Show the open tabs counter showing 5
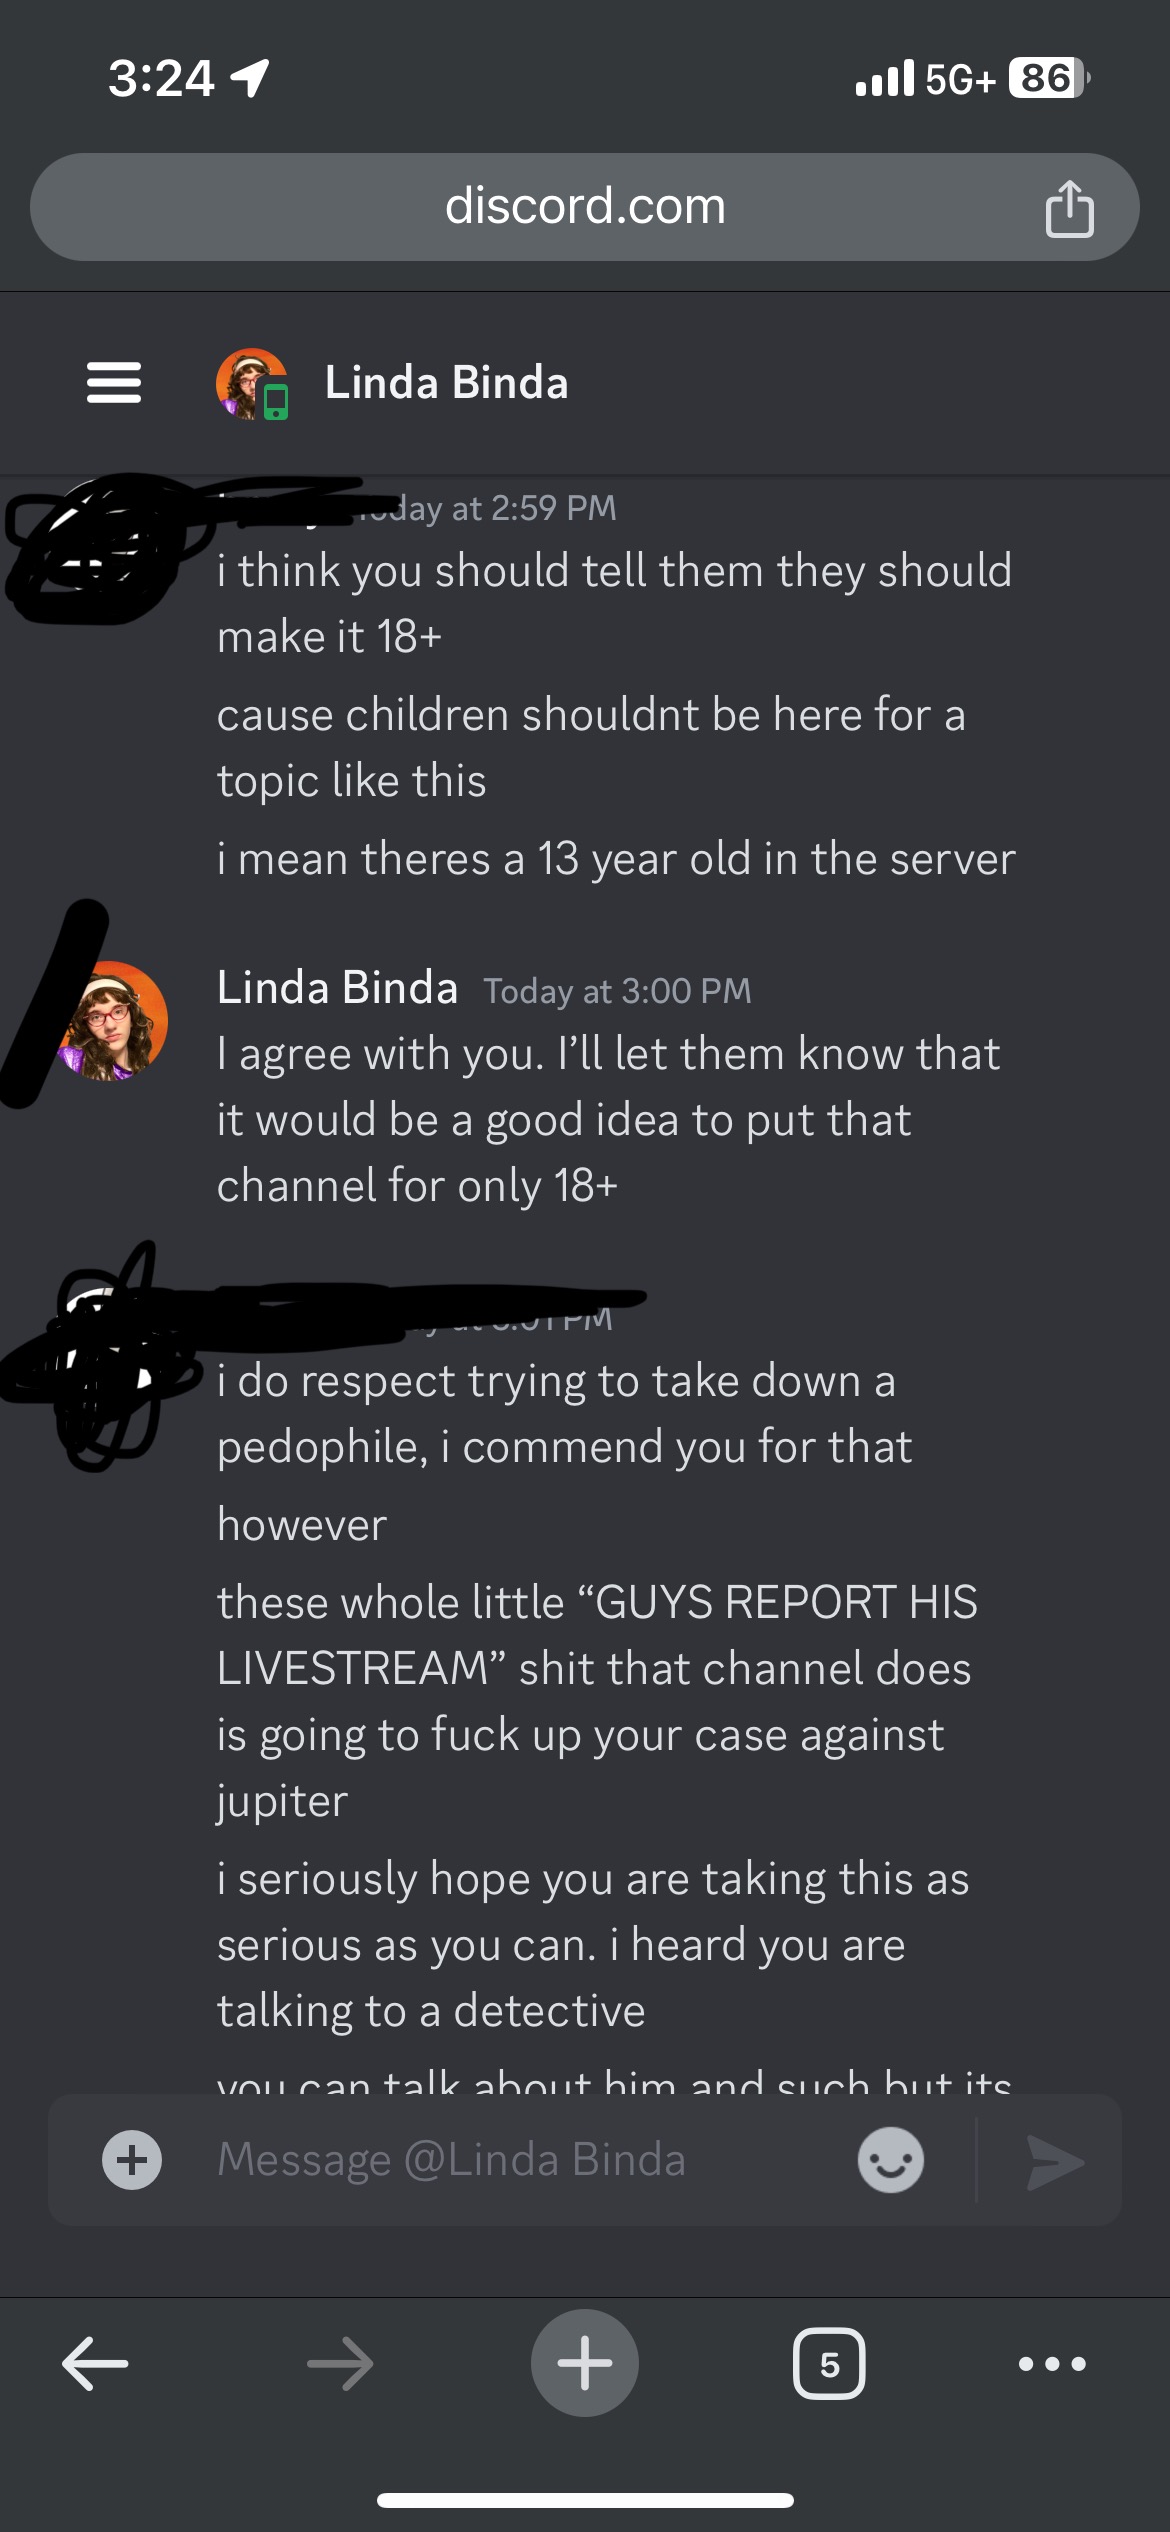1170x2532 pixels. click(829, 2364)
